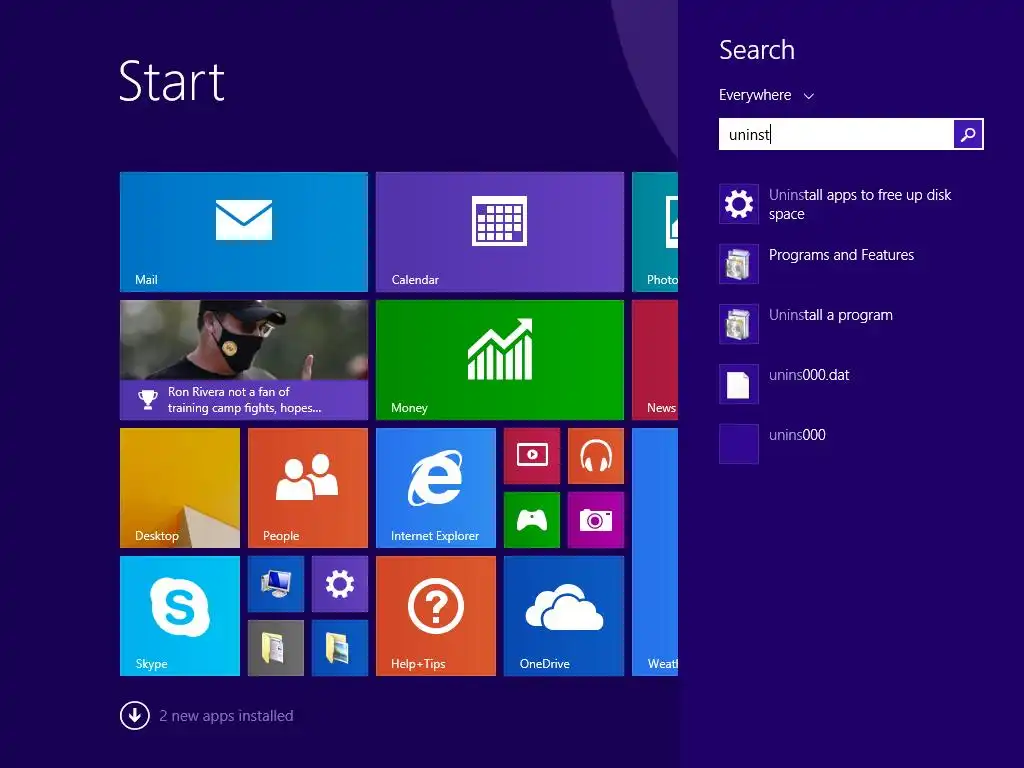Open the Skype tile

[x=180, y=616]
